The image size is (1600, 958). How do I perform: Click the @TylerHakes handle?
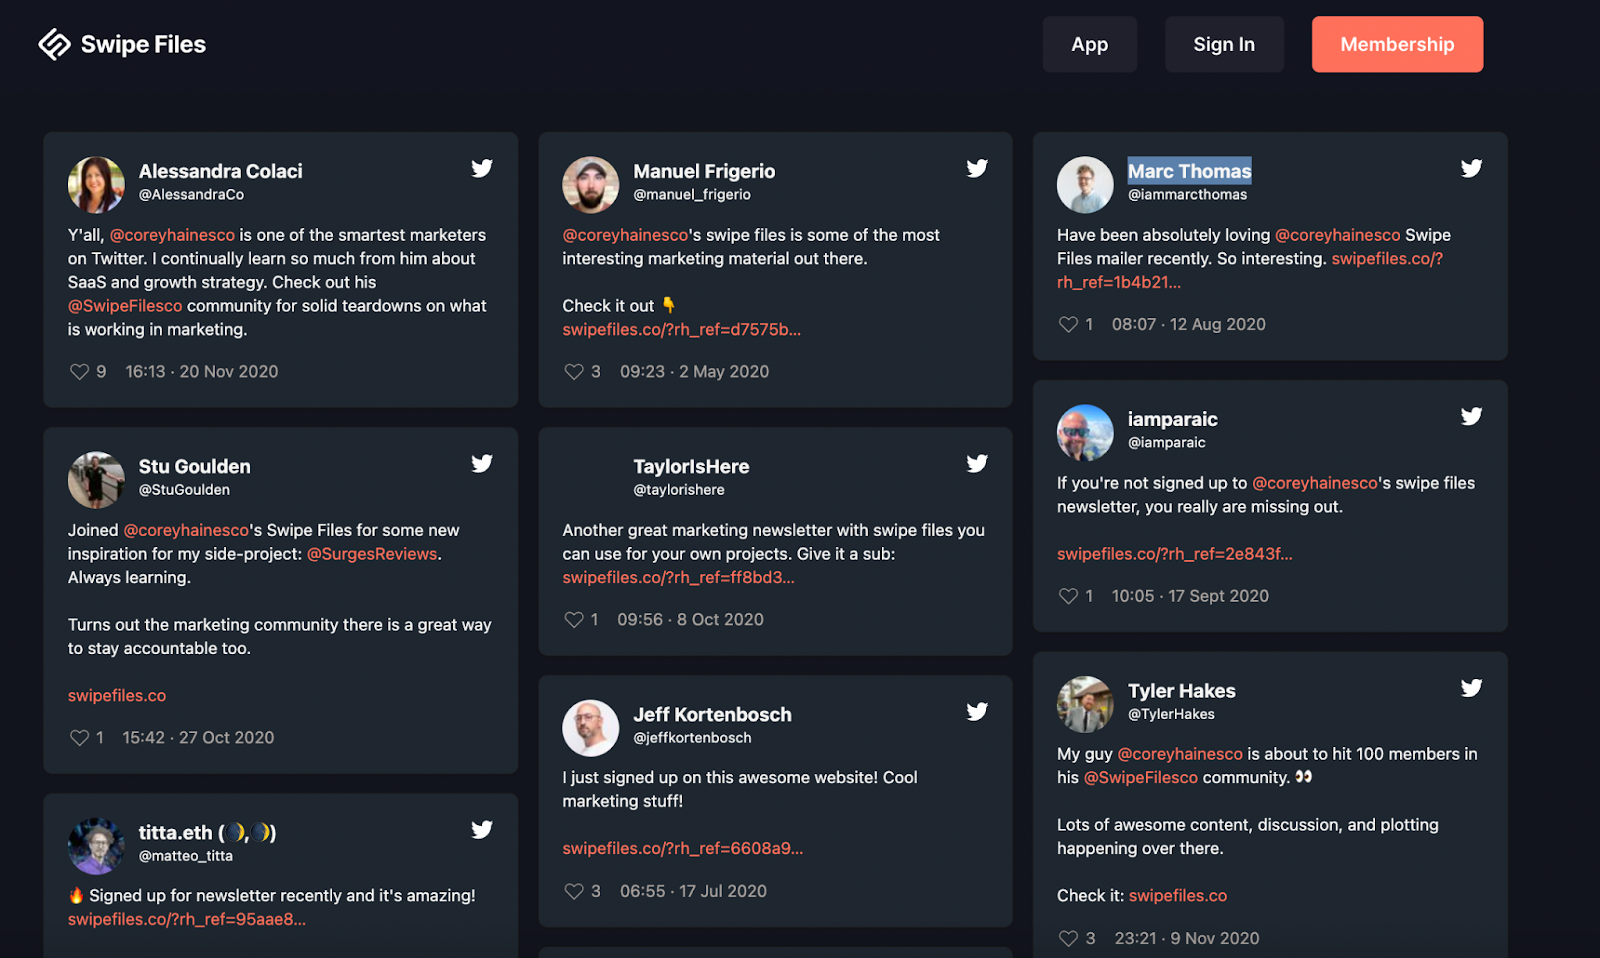pos(1171,714)
